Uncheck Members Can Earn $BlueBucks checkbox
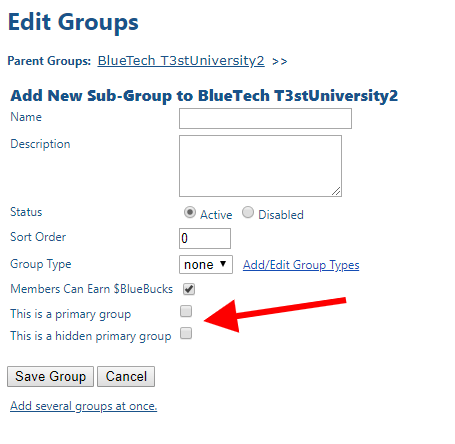 click(x=189, y=289)
